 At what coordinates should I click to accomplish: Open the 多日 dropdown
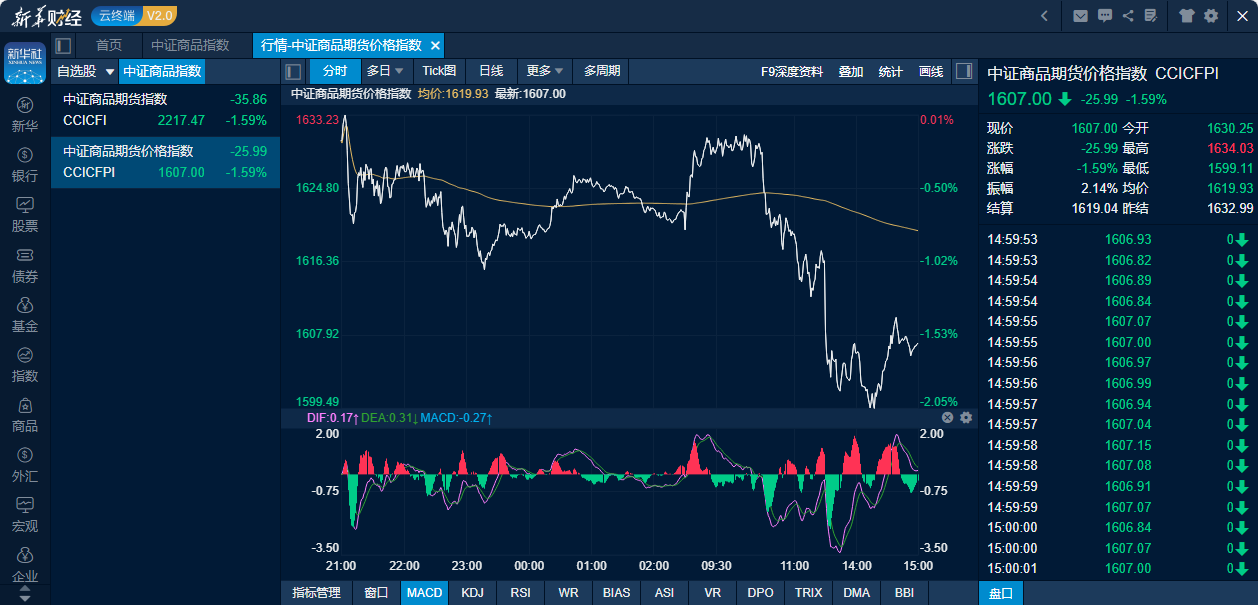point(385,71)
